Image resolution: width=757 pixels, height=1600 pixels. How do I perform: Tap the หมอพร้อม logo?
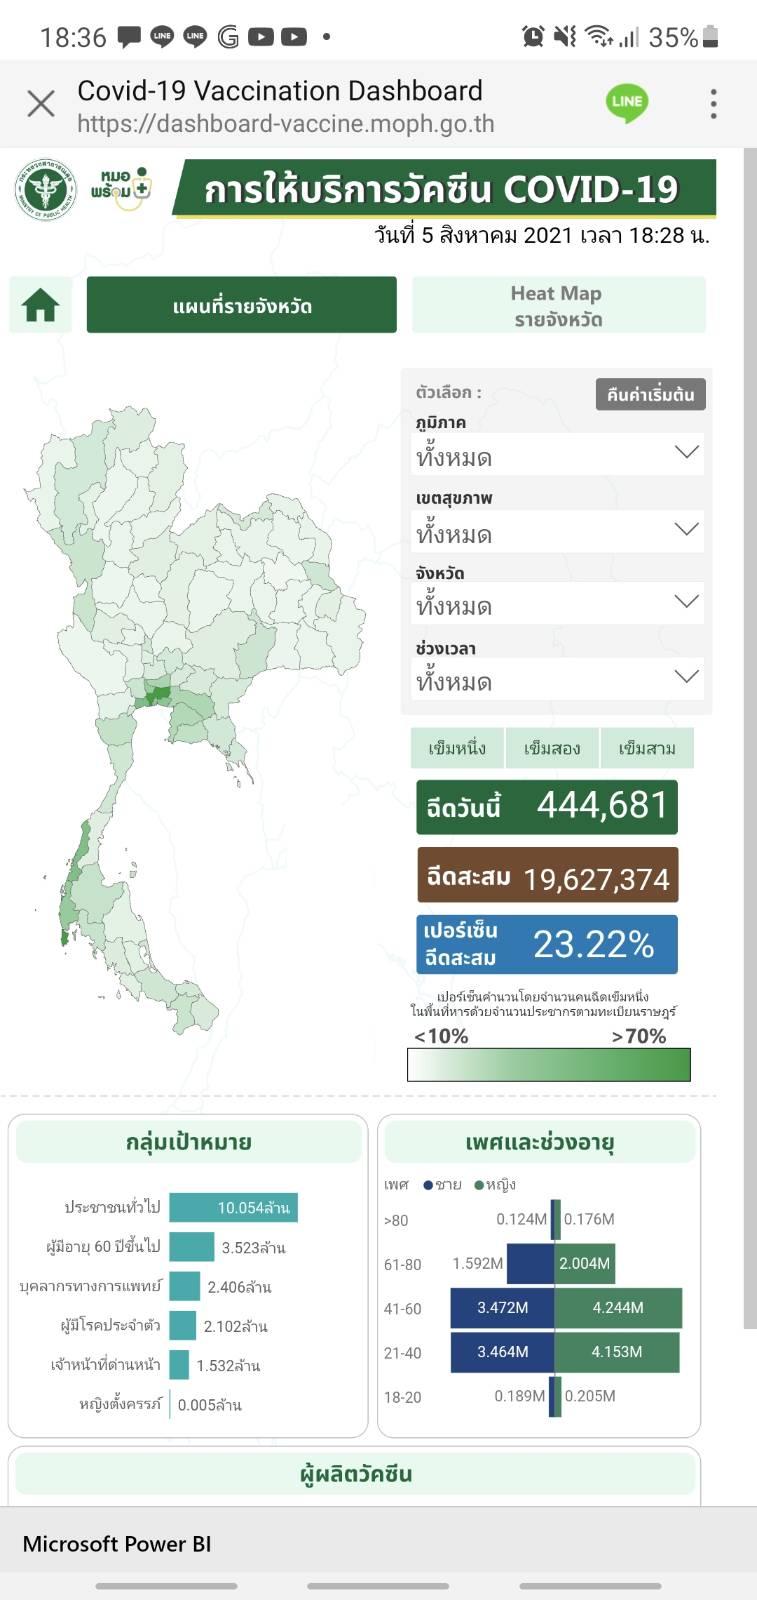(x=121, y=188)
